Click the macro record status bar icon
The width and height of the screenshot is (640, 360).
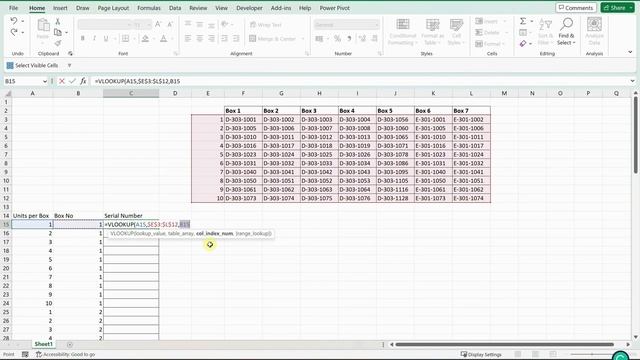click(25, 354)
